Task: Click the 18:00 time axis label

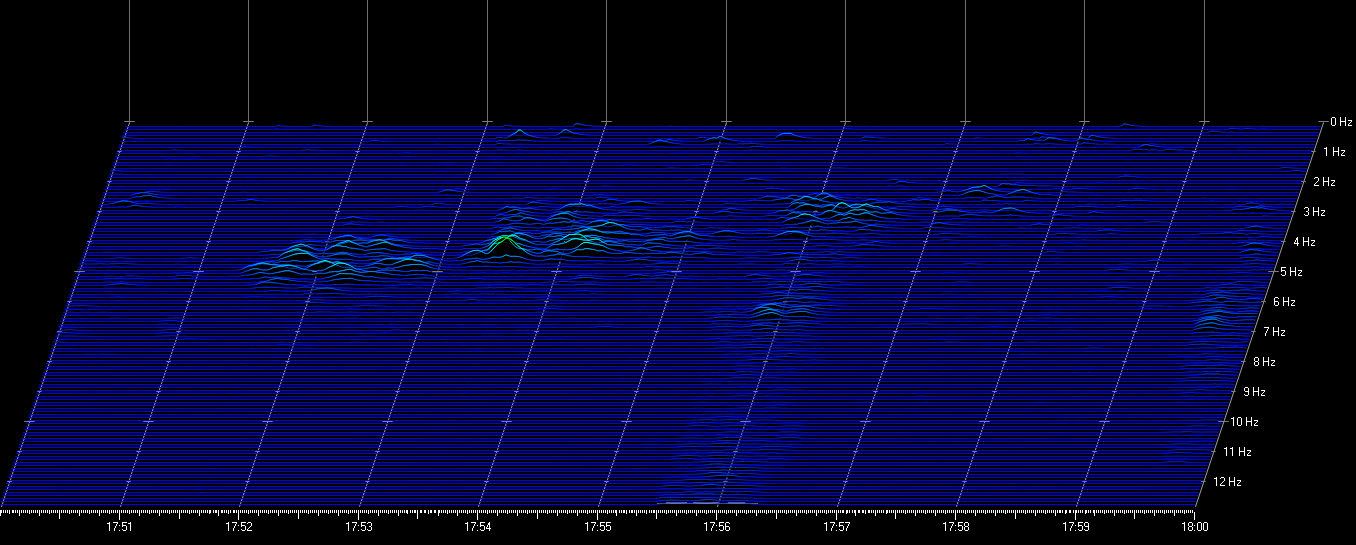Action: click(1195, 526)
